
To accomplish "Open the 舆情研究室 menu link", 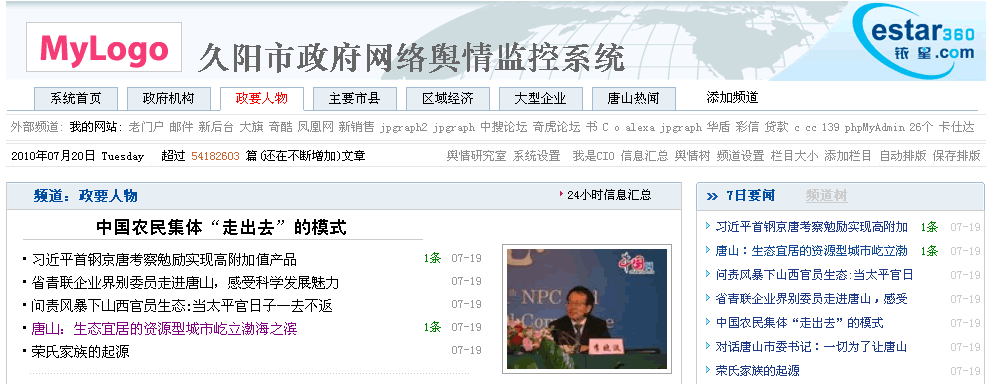I will 476,156.
